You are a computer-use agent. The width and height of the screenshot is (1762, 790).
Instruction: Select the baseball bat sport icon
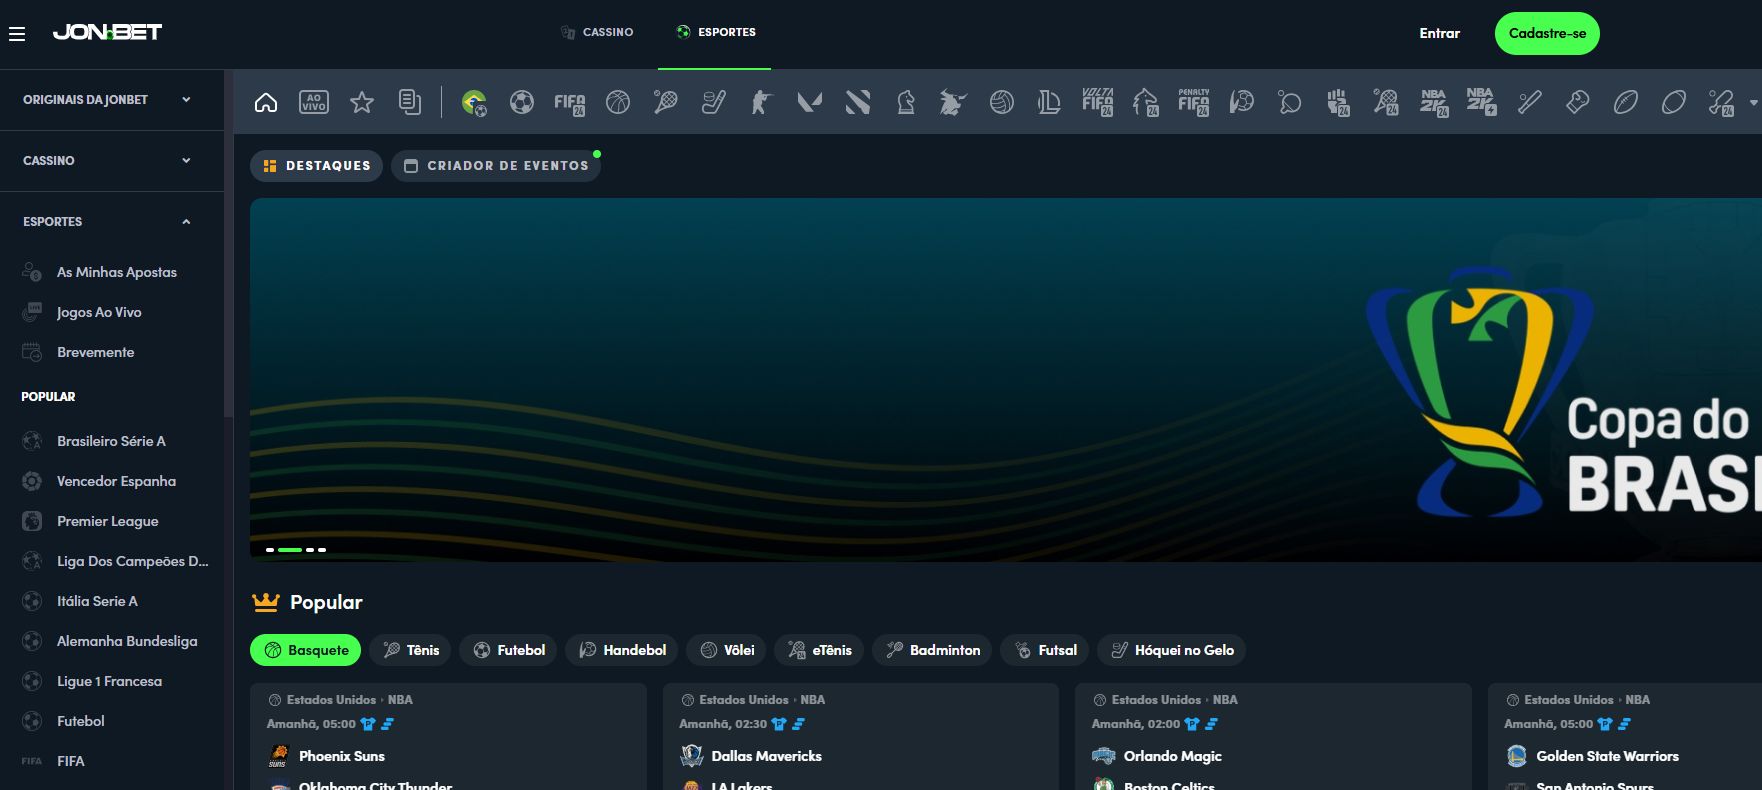[x=1530, y=102]
